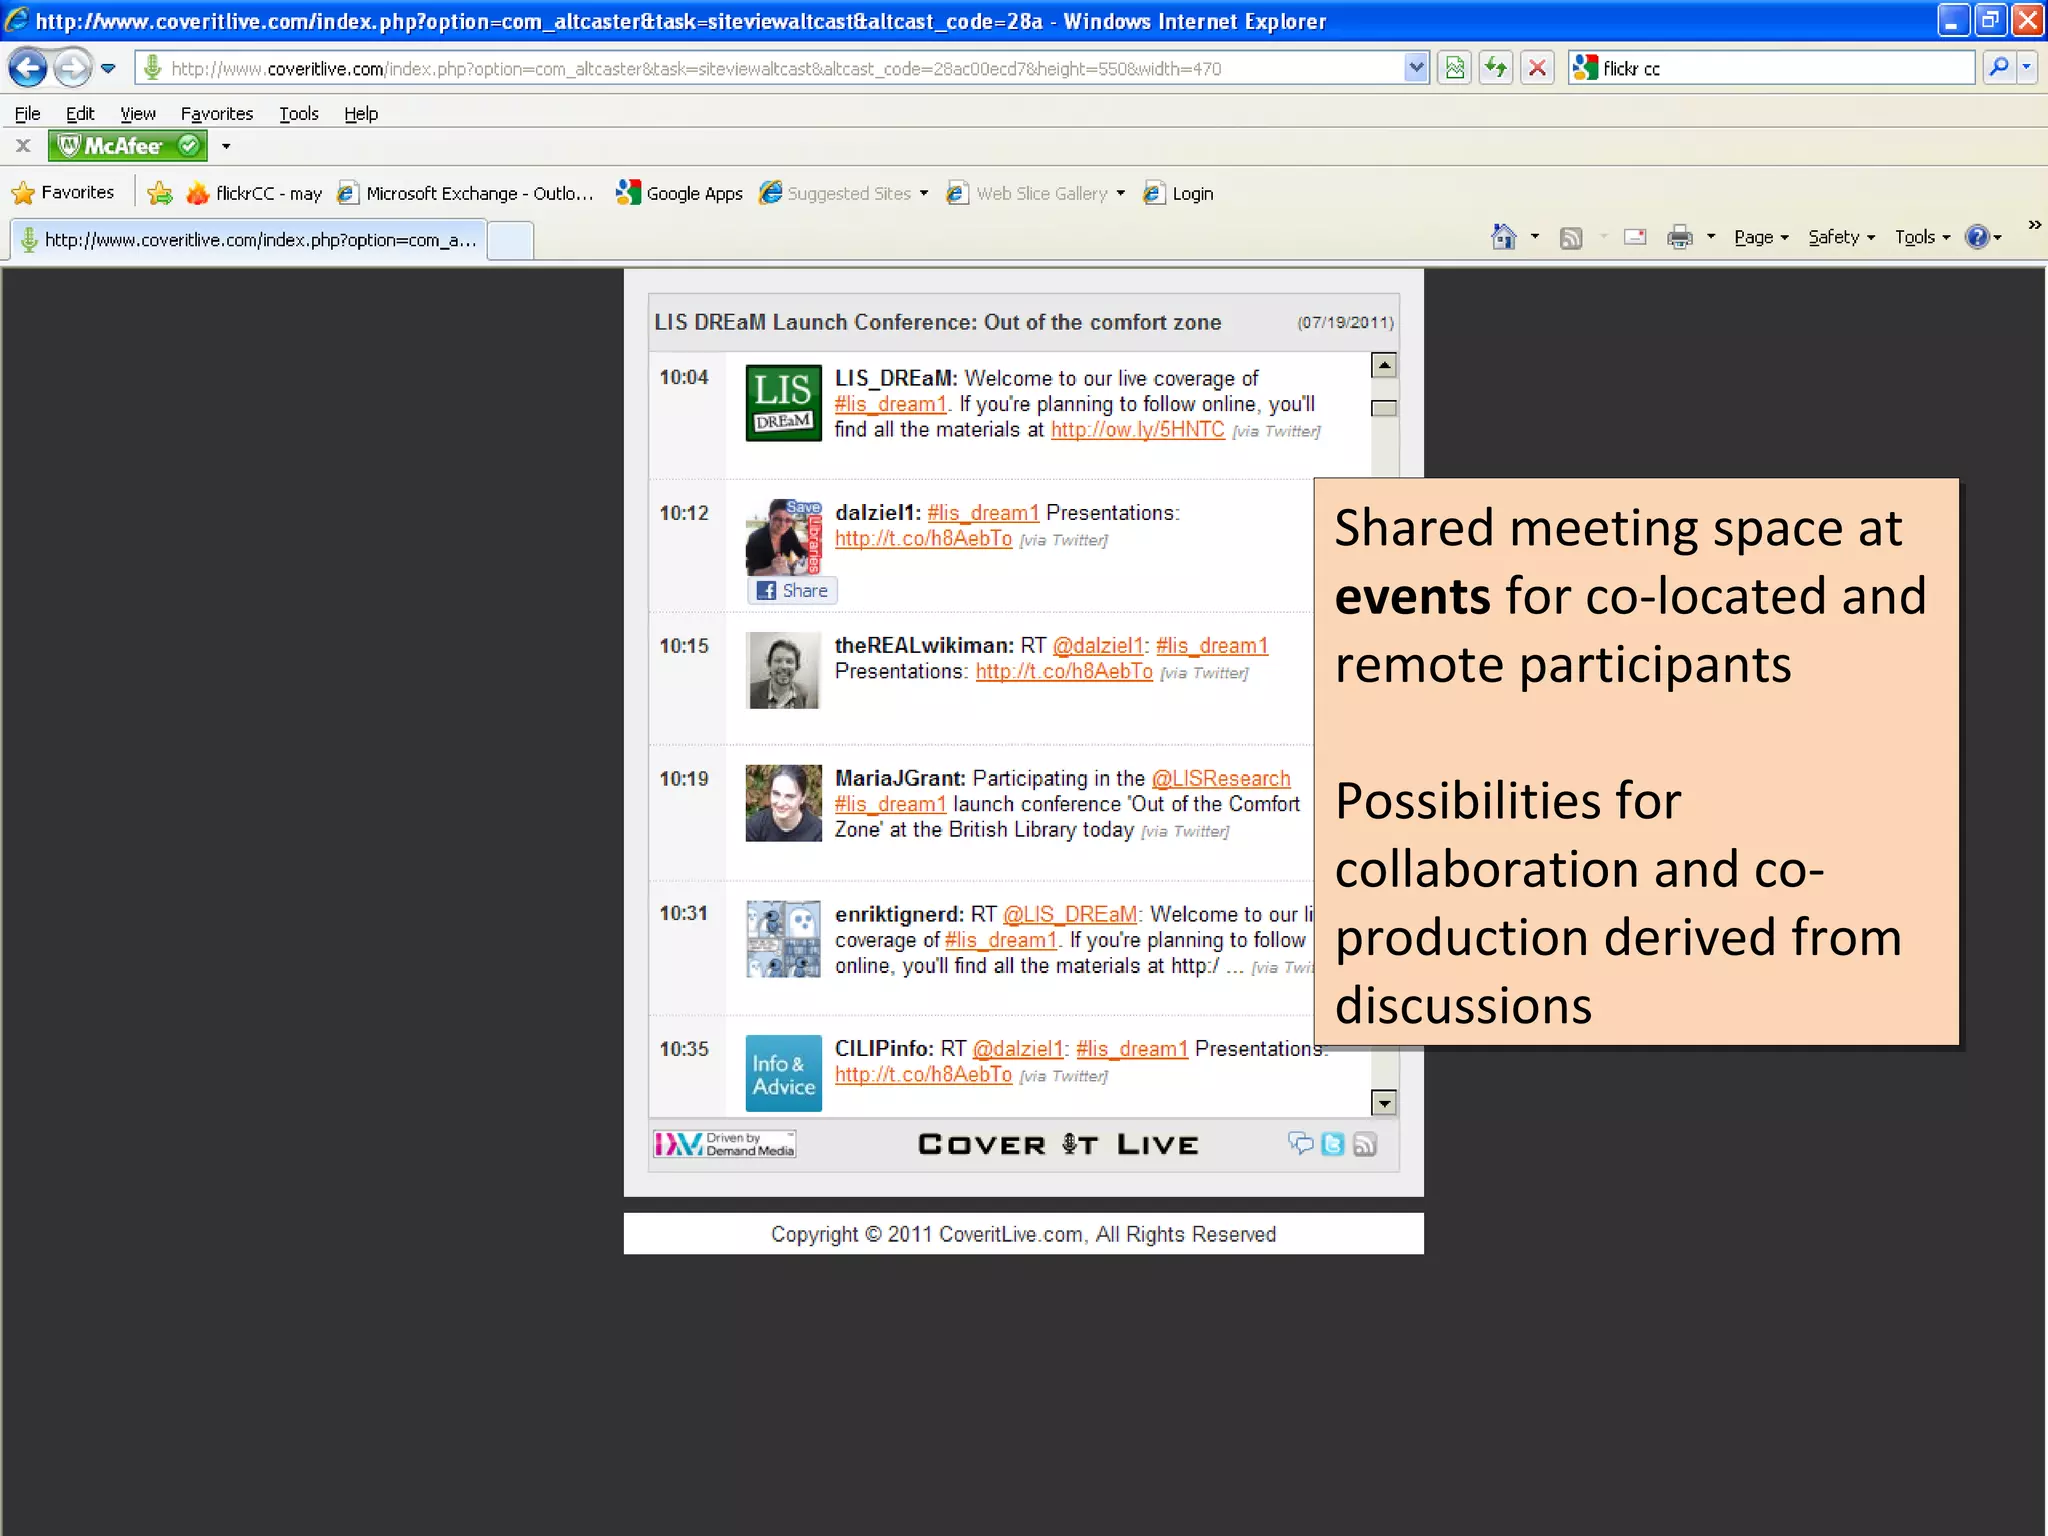Click the RSS feed icon in CoverItLive footer
The image size is (2048, 1536).
pos(1365,1144)
